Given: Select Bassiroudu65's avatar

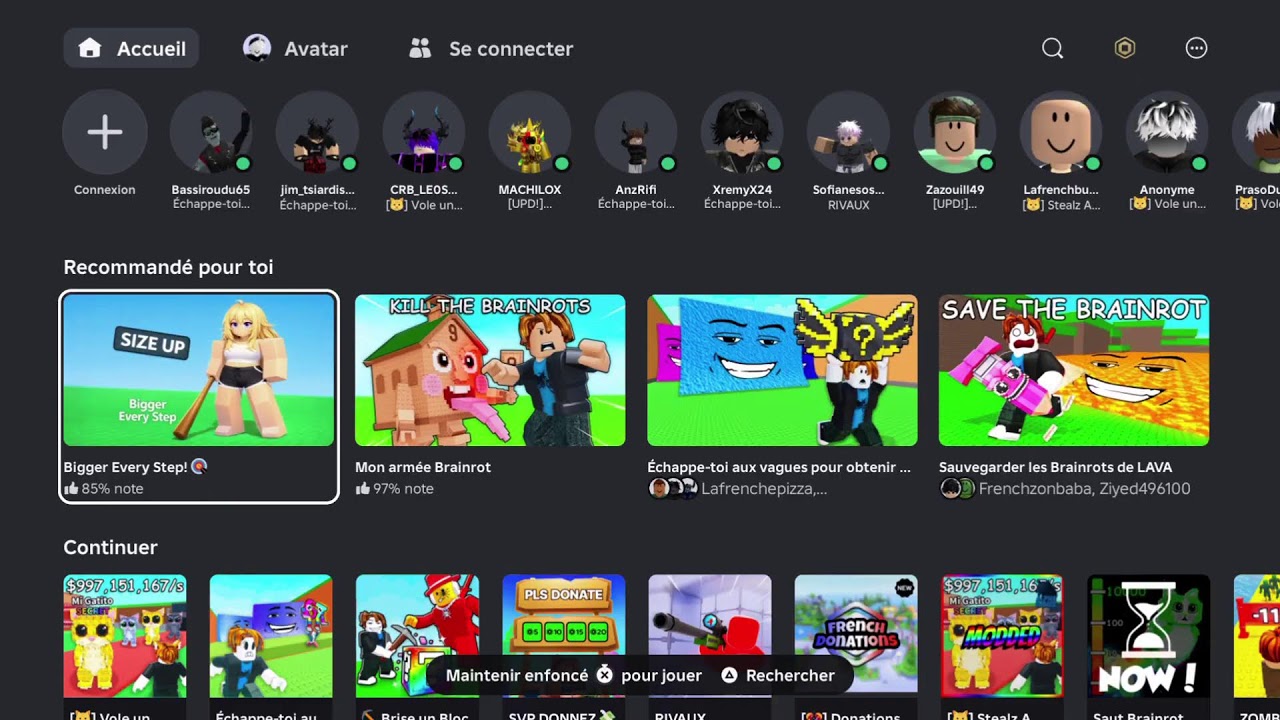Looking at the screenshot, I should click(x=211, y=132).
